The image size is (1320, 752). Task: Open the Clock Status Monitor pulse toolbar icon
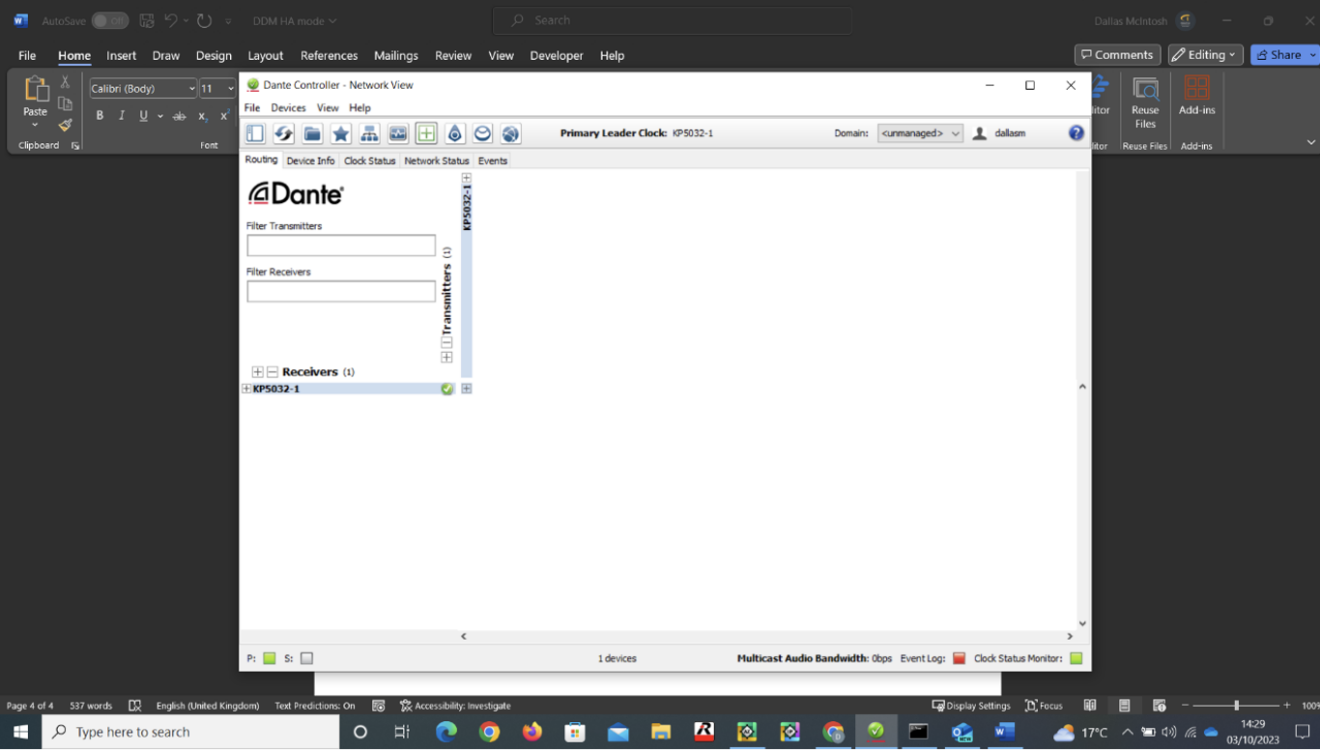coord(397,133)
